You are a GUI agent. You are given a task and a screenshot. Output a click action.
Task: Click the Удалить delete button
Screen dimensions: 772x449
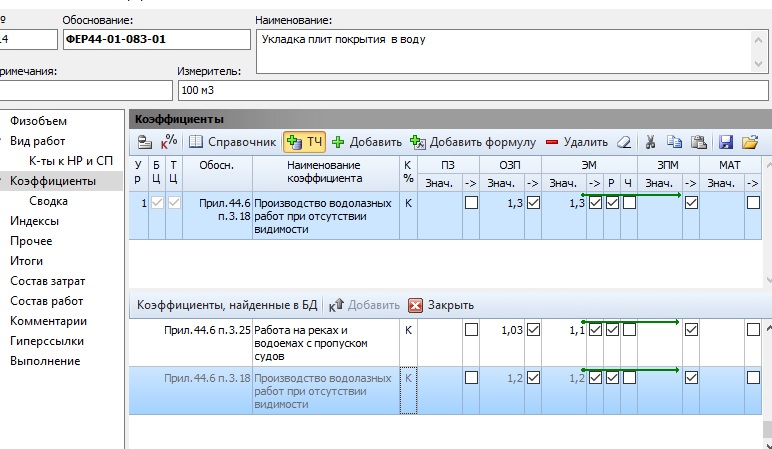pyautogui.click(x=577, y=142)
